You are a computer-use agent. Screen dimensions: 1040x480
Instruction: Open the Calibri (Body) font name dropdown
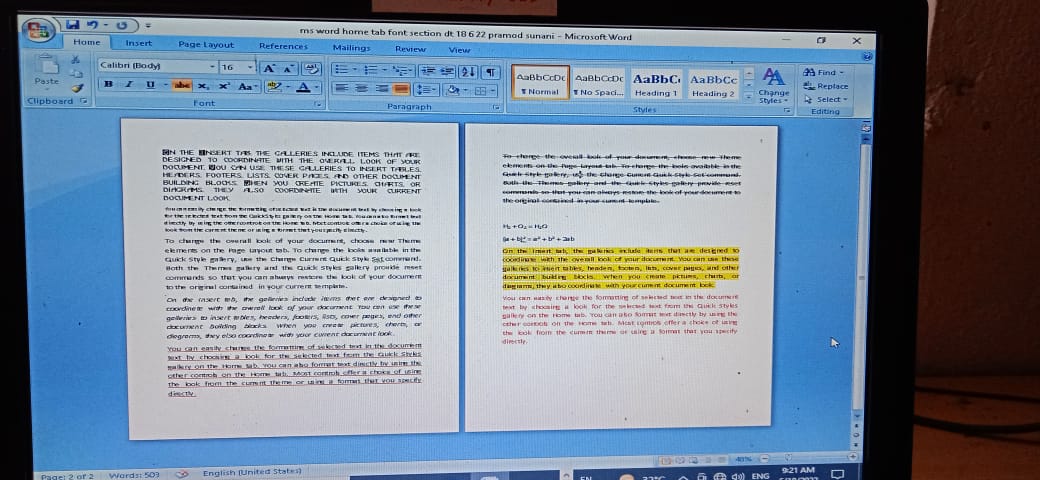coord(154,67)
